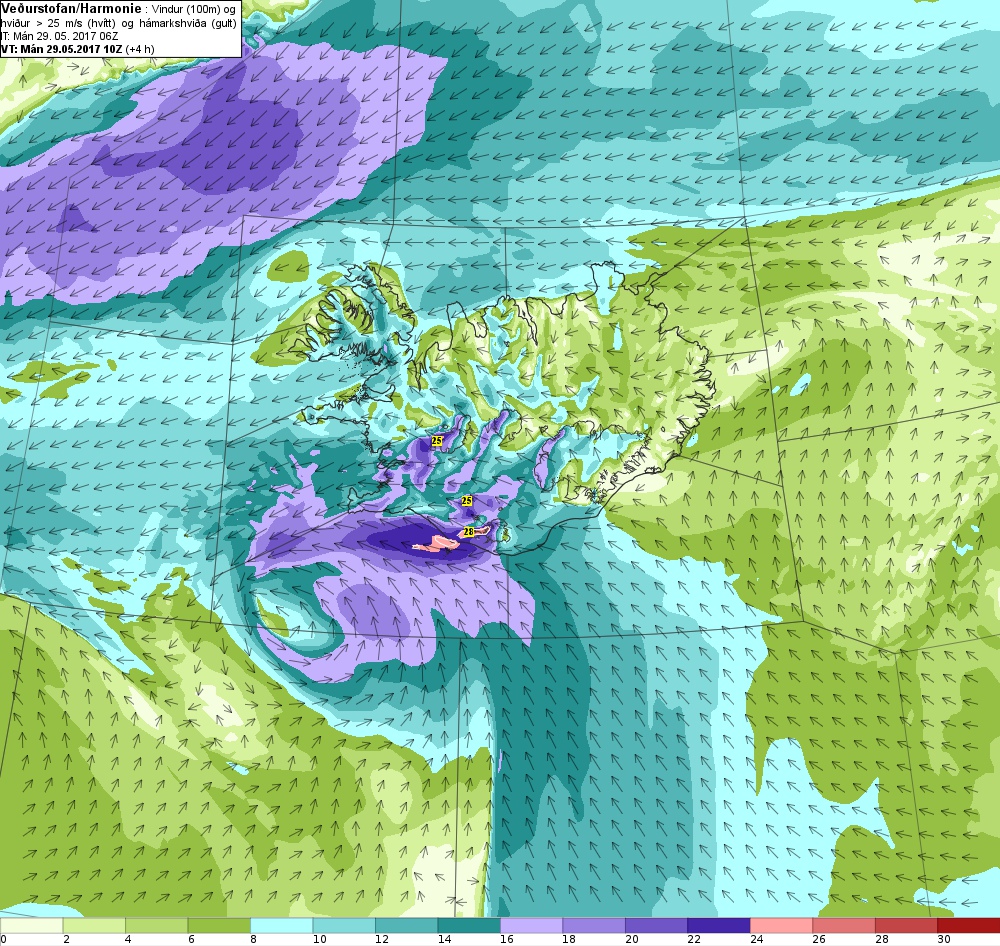The image size is (1000, 946).
Task: Click the legend scale number "4"
Action: click(129, 939)
